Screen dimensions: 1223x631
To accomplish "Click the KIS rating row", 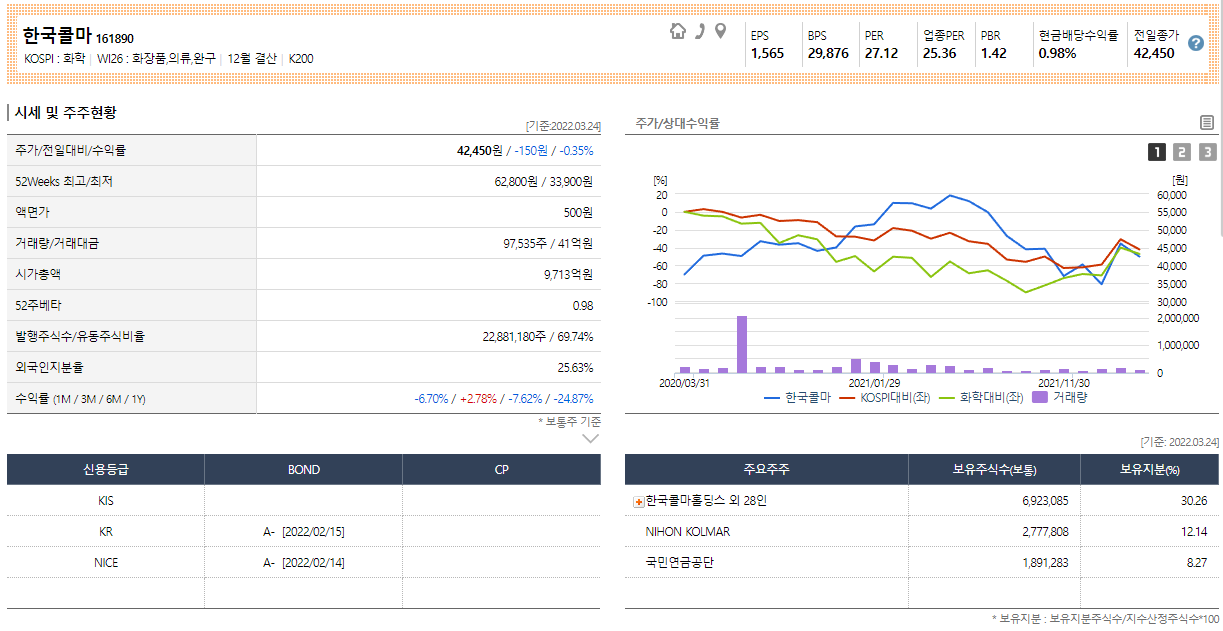I will [x=304, y=500].
